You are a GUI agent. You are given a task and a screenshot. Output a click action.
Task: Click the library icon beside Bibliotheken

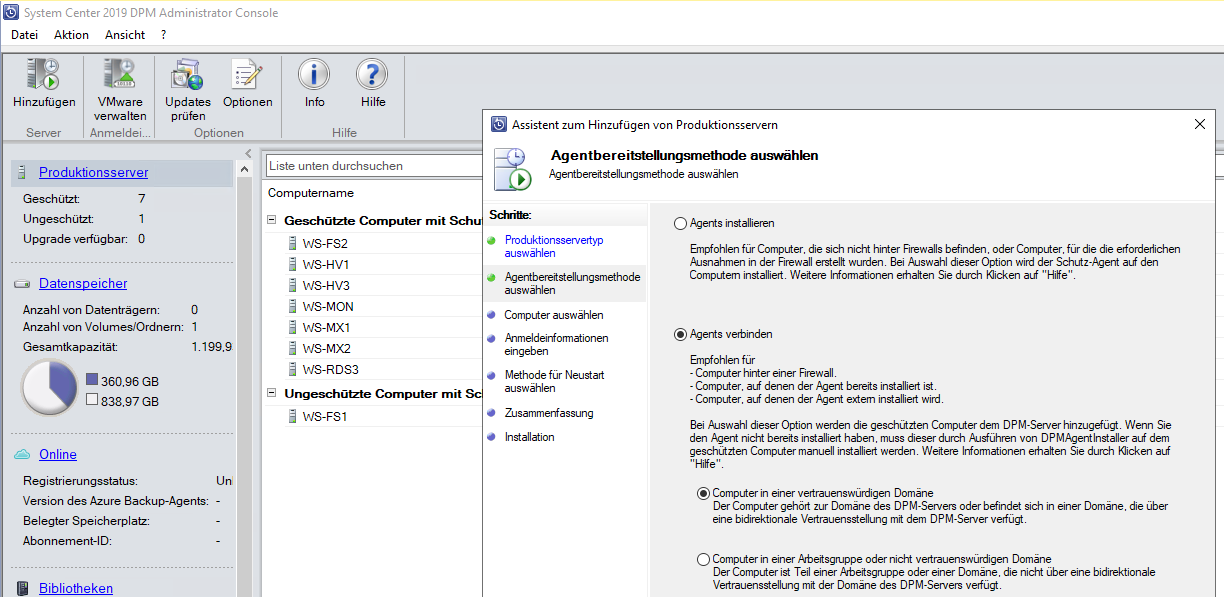(22, 589)
